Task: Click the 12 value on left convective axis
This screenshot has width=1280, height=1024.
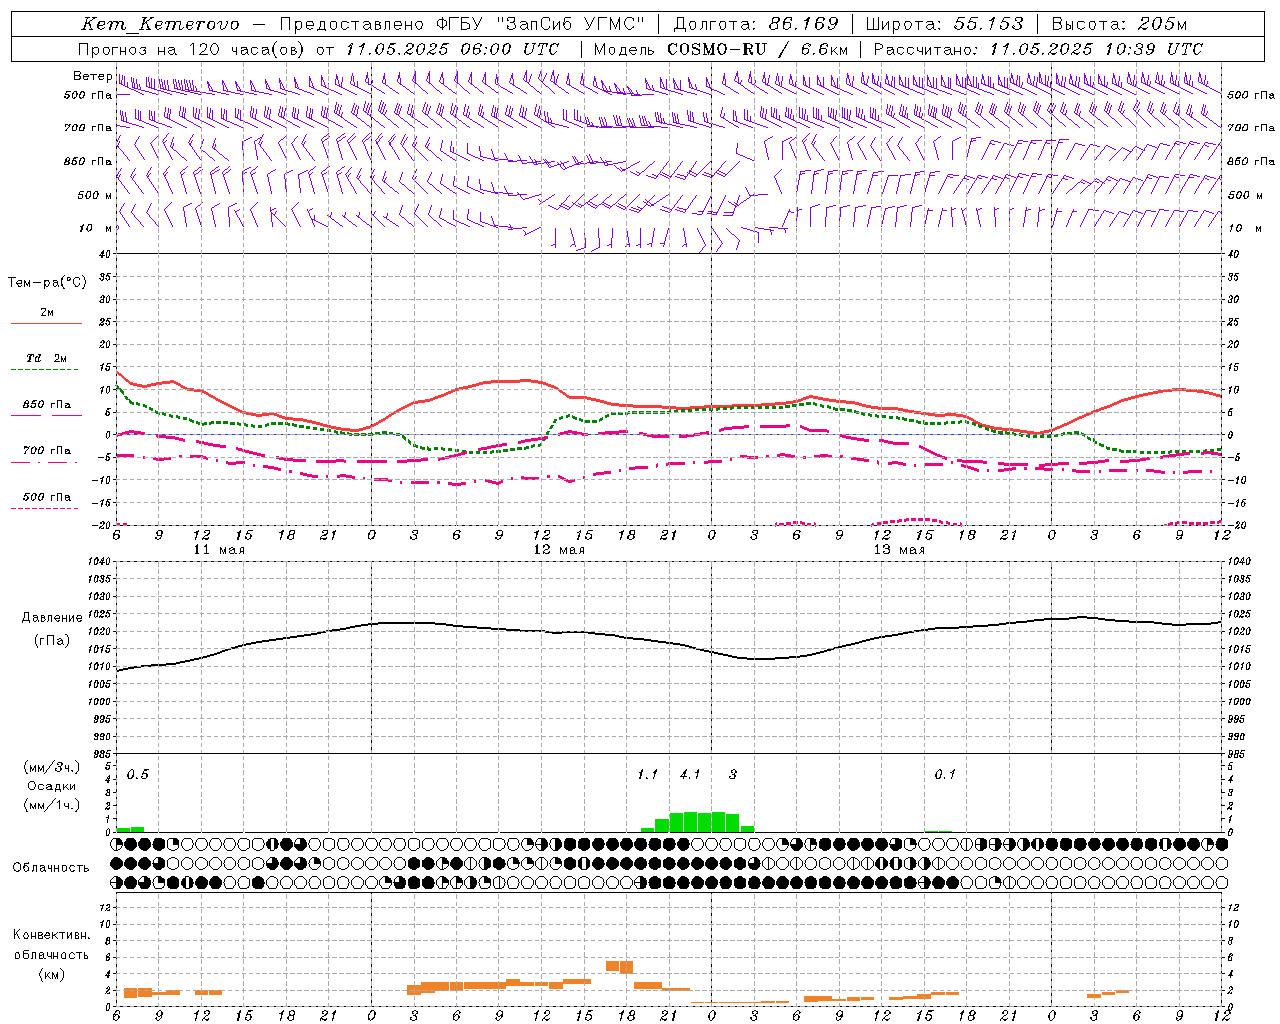Action: coord(104,907)
